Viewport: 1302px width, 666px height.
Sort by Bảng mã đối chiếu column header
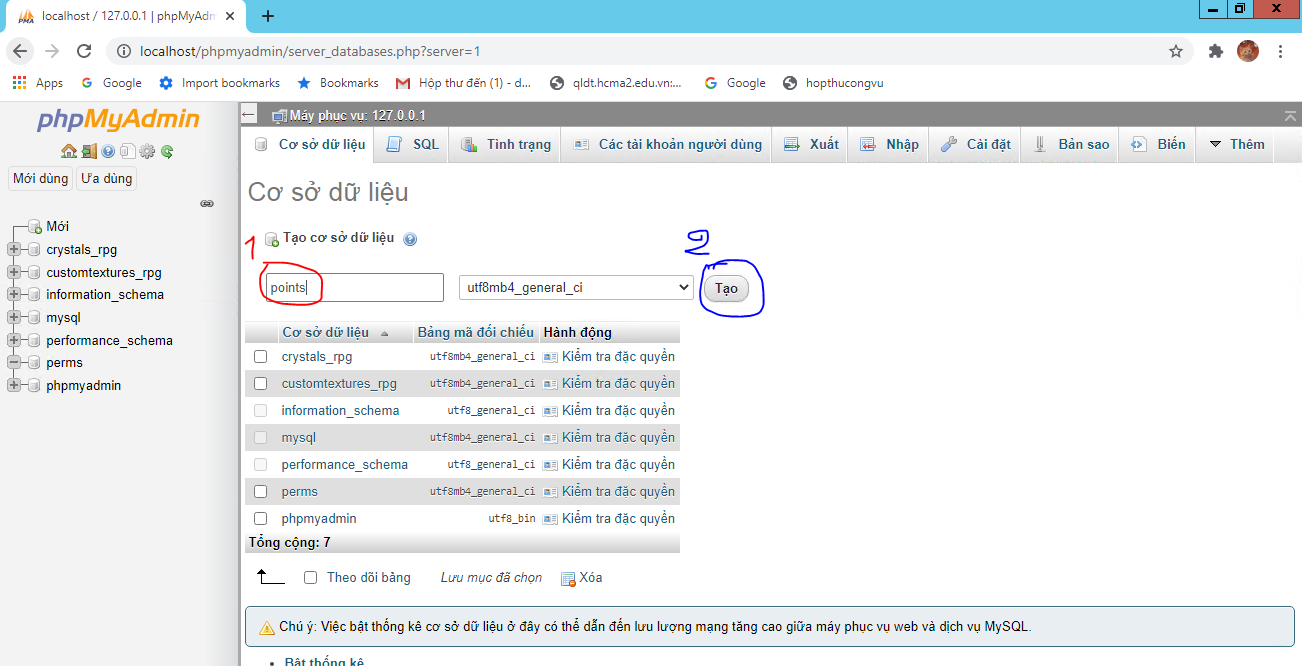click(x=476, y=333)
